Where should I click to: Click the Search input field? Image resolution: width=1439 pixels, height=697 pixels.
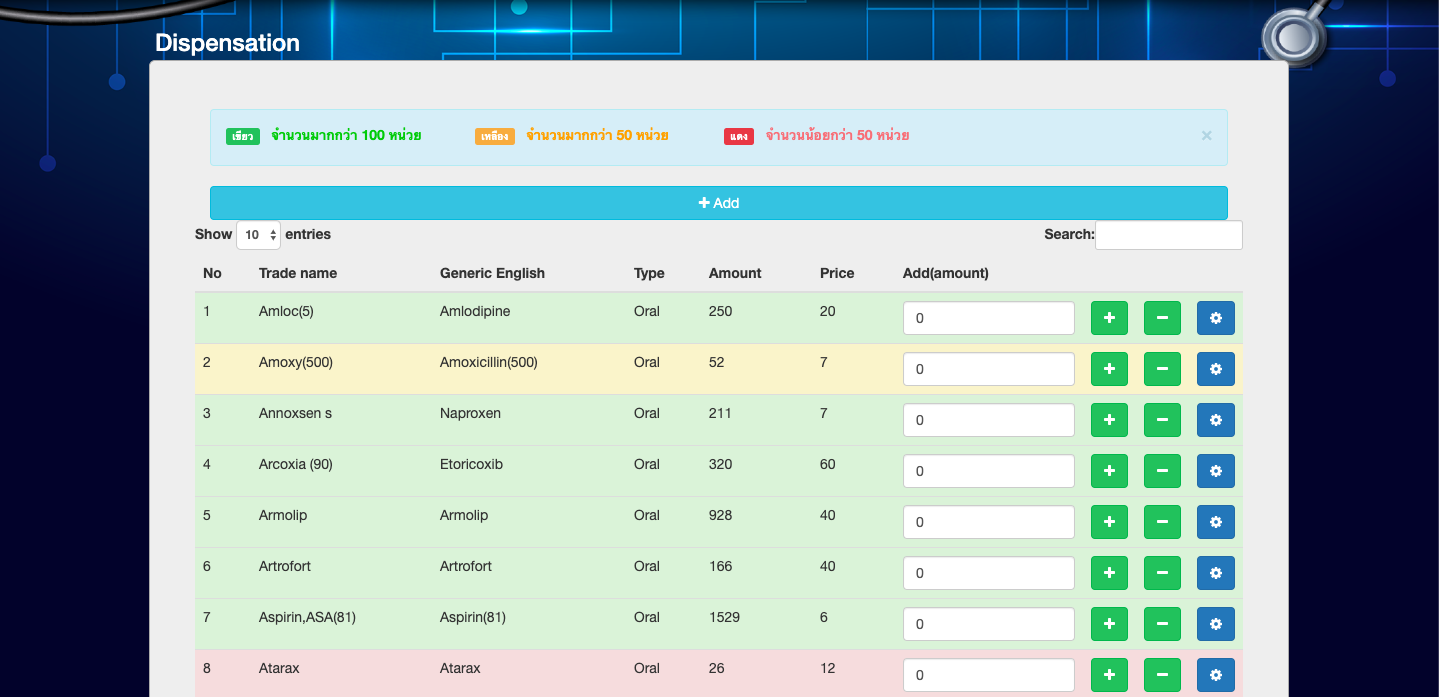coord(1168,235)
